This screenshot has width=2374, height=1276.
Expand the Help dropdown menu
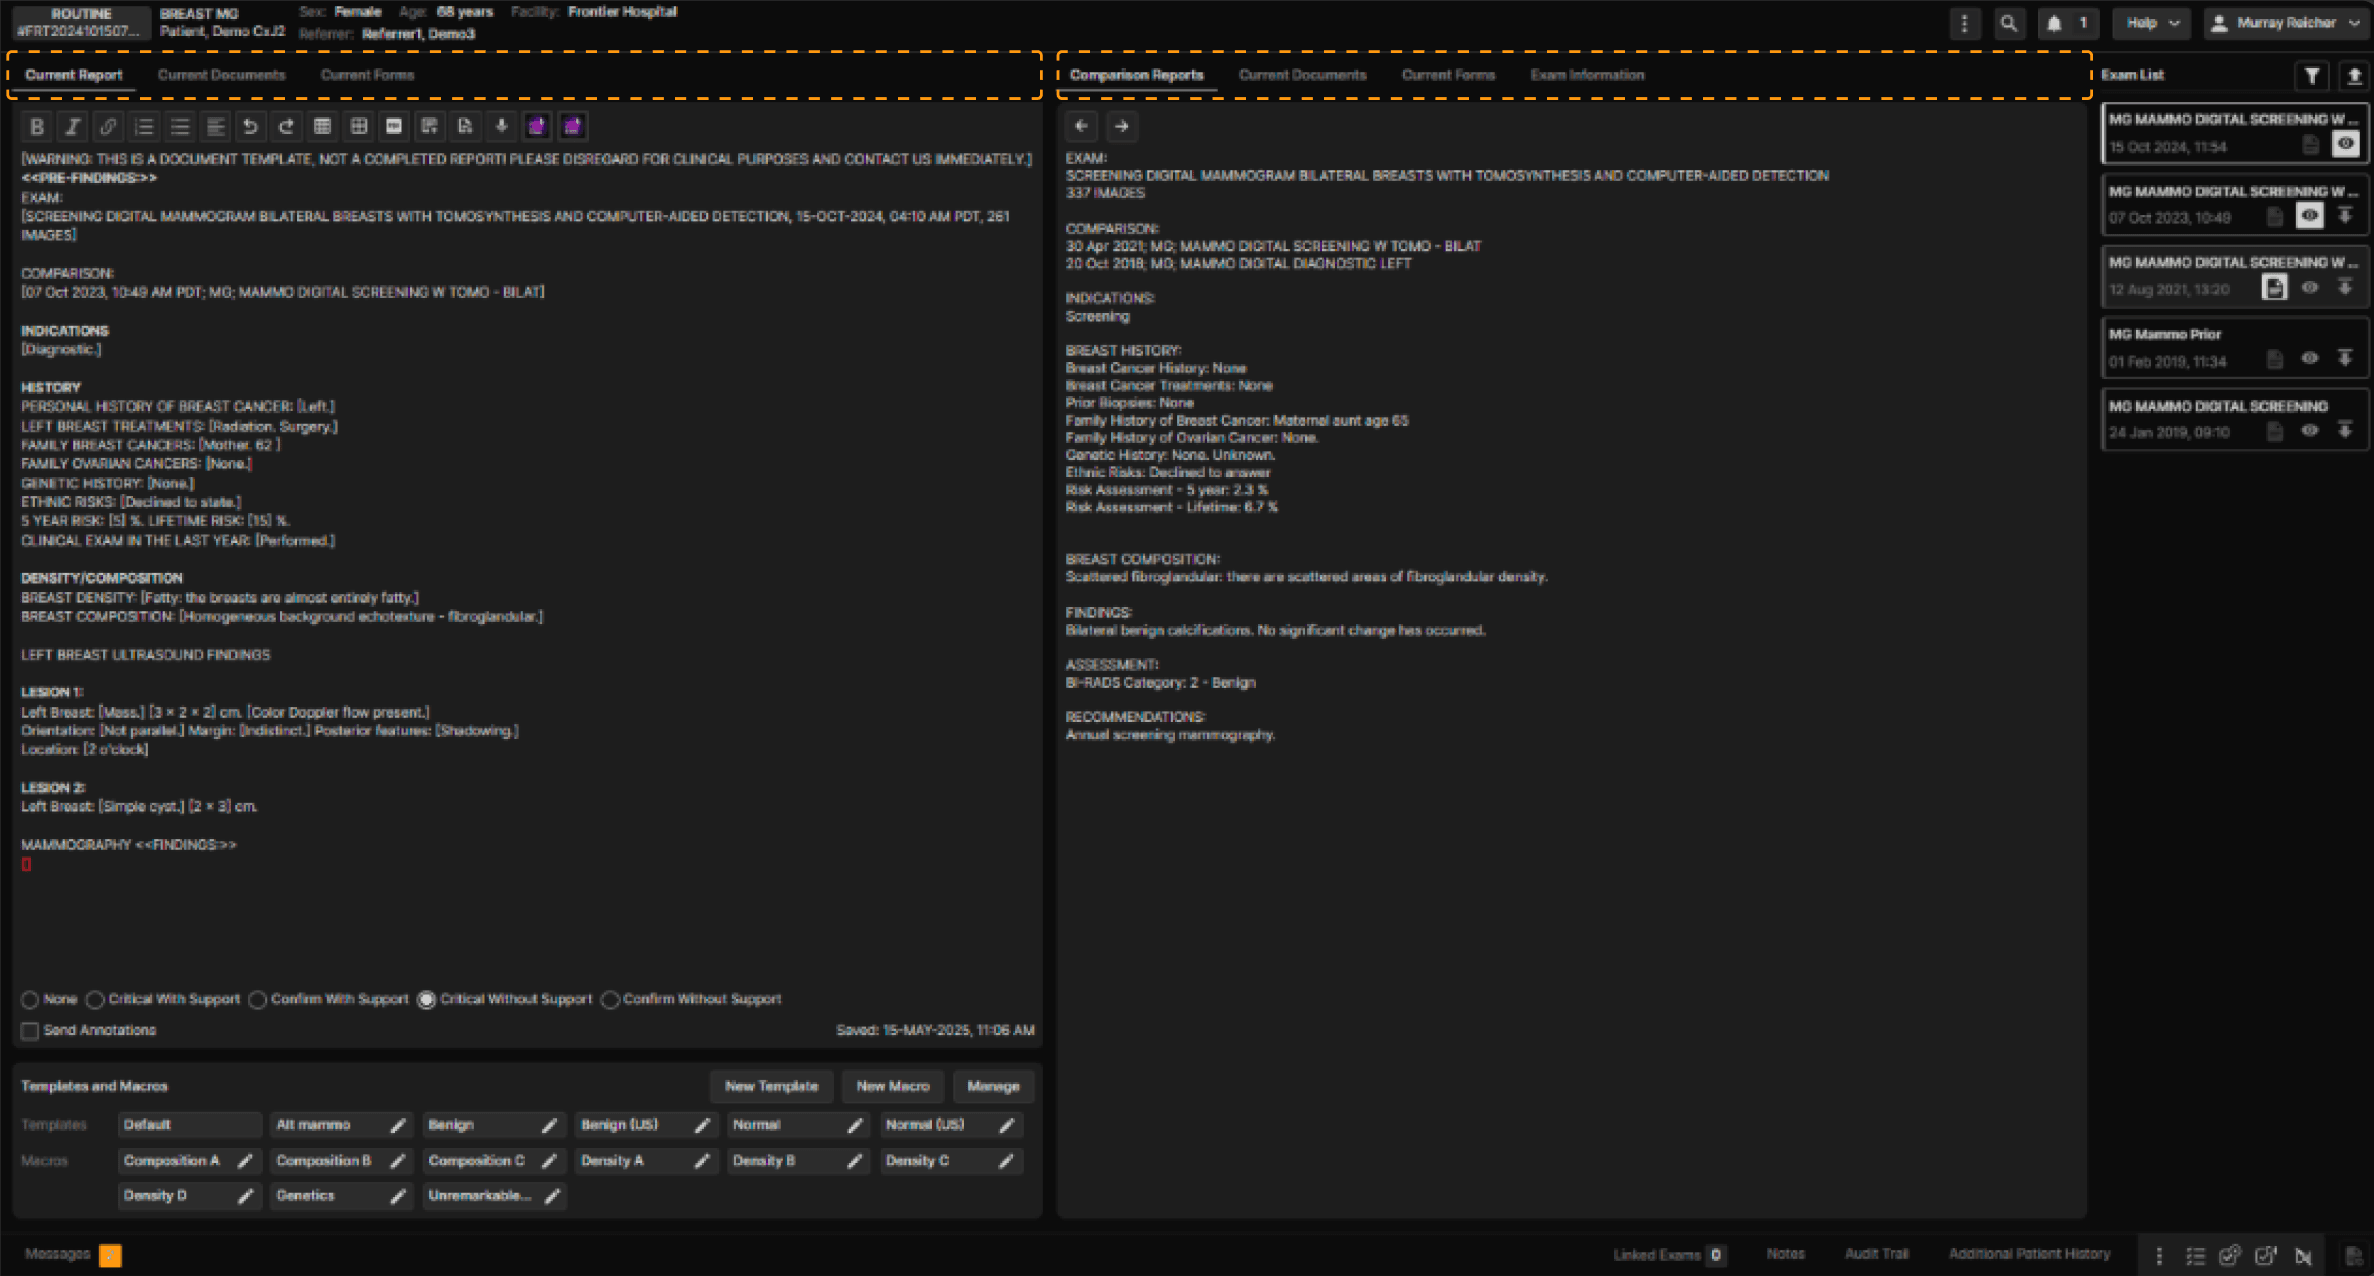[x=2152, y=23]
